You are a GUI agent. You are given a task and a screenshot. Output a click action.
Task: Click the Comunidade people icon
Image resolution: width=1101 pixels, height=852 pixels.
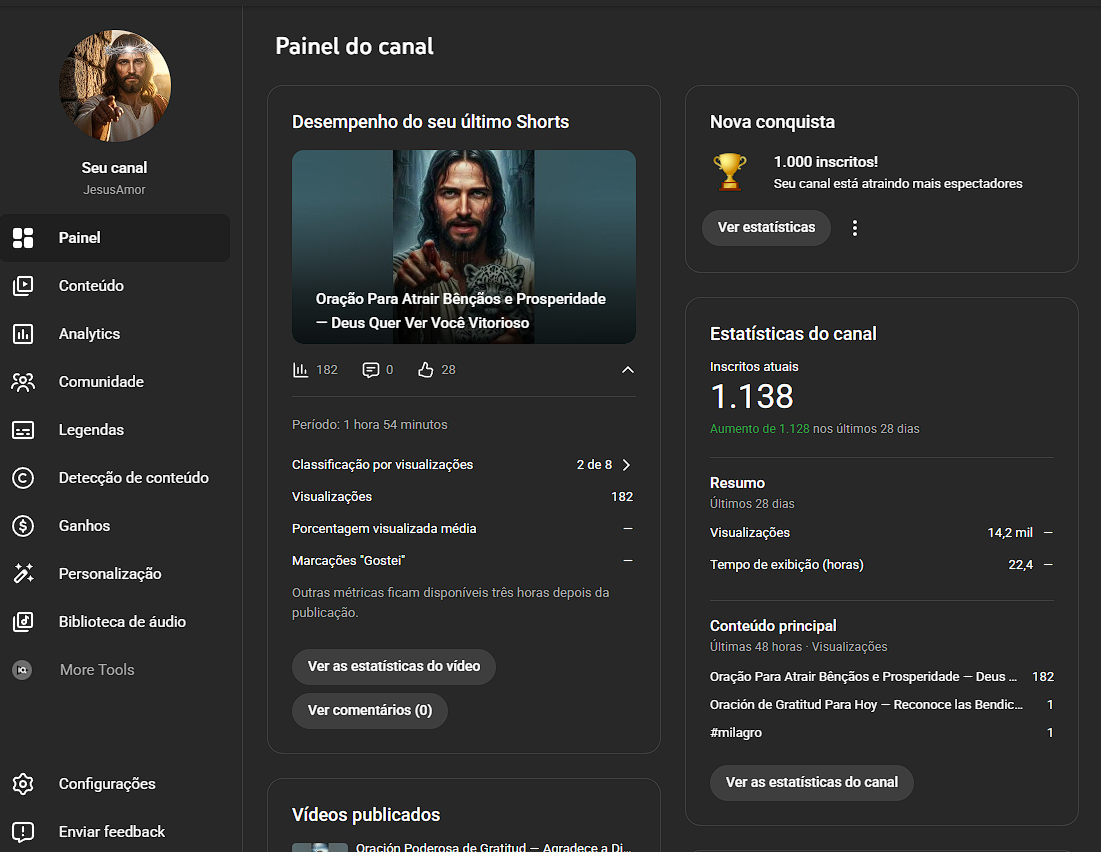pyautogui.click(x=22, y=382)
